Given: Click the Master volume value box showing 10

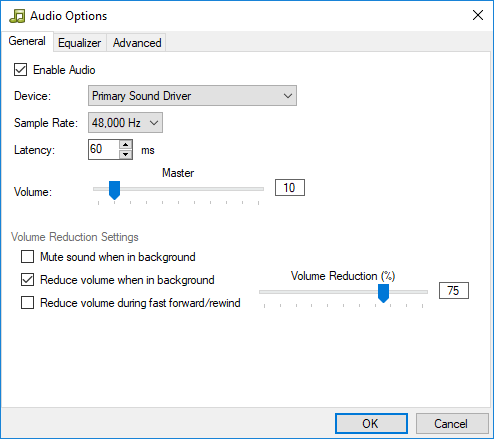Looking at the screenshot, I should 290,188.
